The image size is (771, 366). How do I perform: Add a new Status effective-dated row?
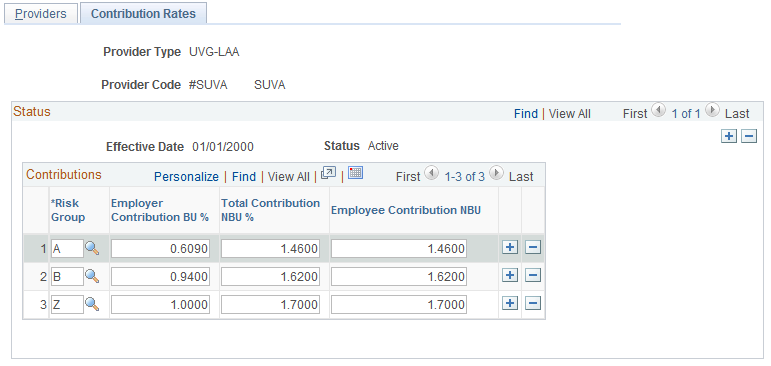(x=729, y=136)
